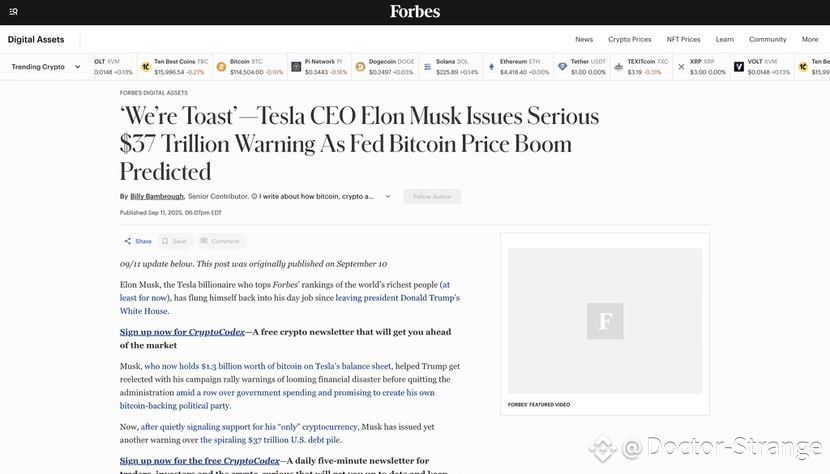
Task: Click the Tether diamond icon in ticker
Action: point(562,67)
